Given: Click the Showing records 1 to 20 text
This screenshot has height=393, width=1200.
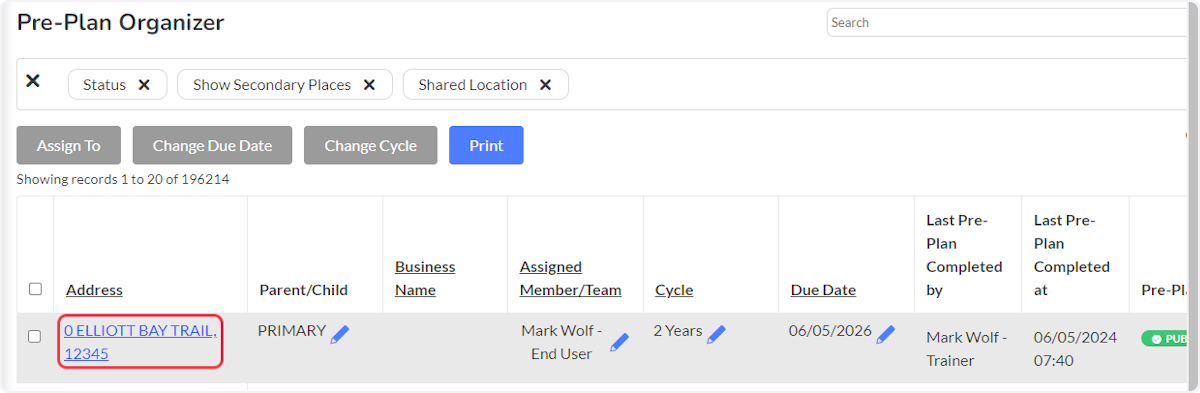Looking at the screenshot, I should click(123, 180).
